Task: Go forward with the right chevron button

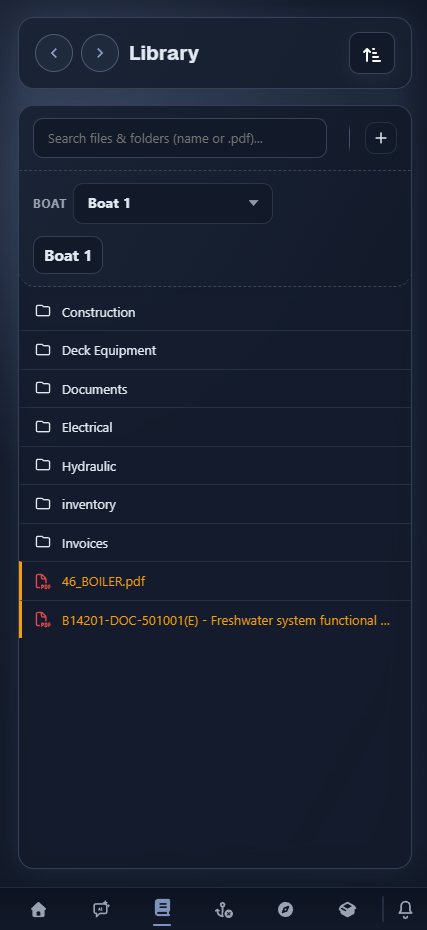Action: tap(100, 53)
